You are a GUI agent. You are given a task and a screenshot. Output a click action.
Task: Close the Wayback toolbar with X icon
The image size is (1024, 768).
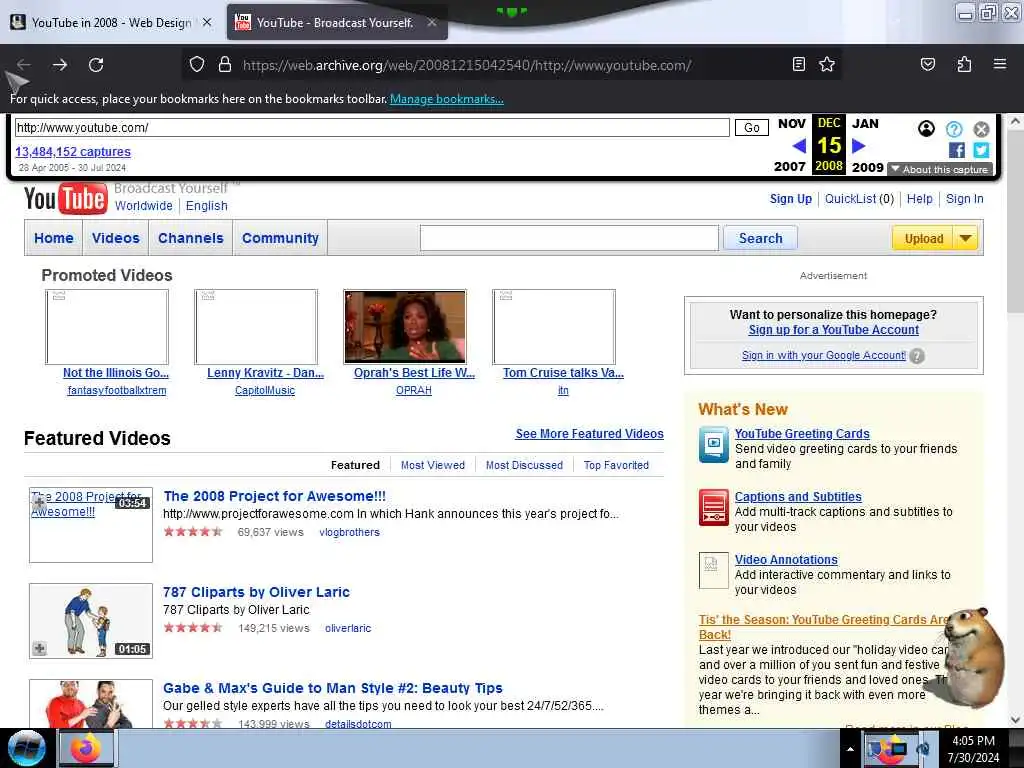point(981,129)
